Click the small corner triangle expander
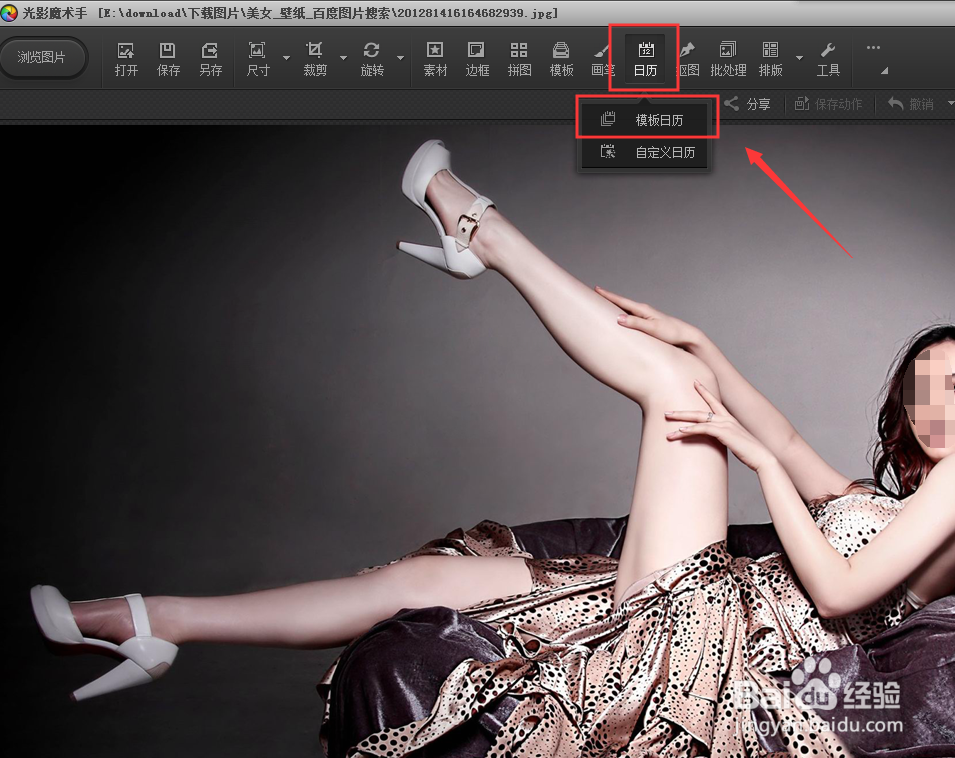 coord(884,71)
